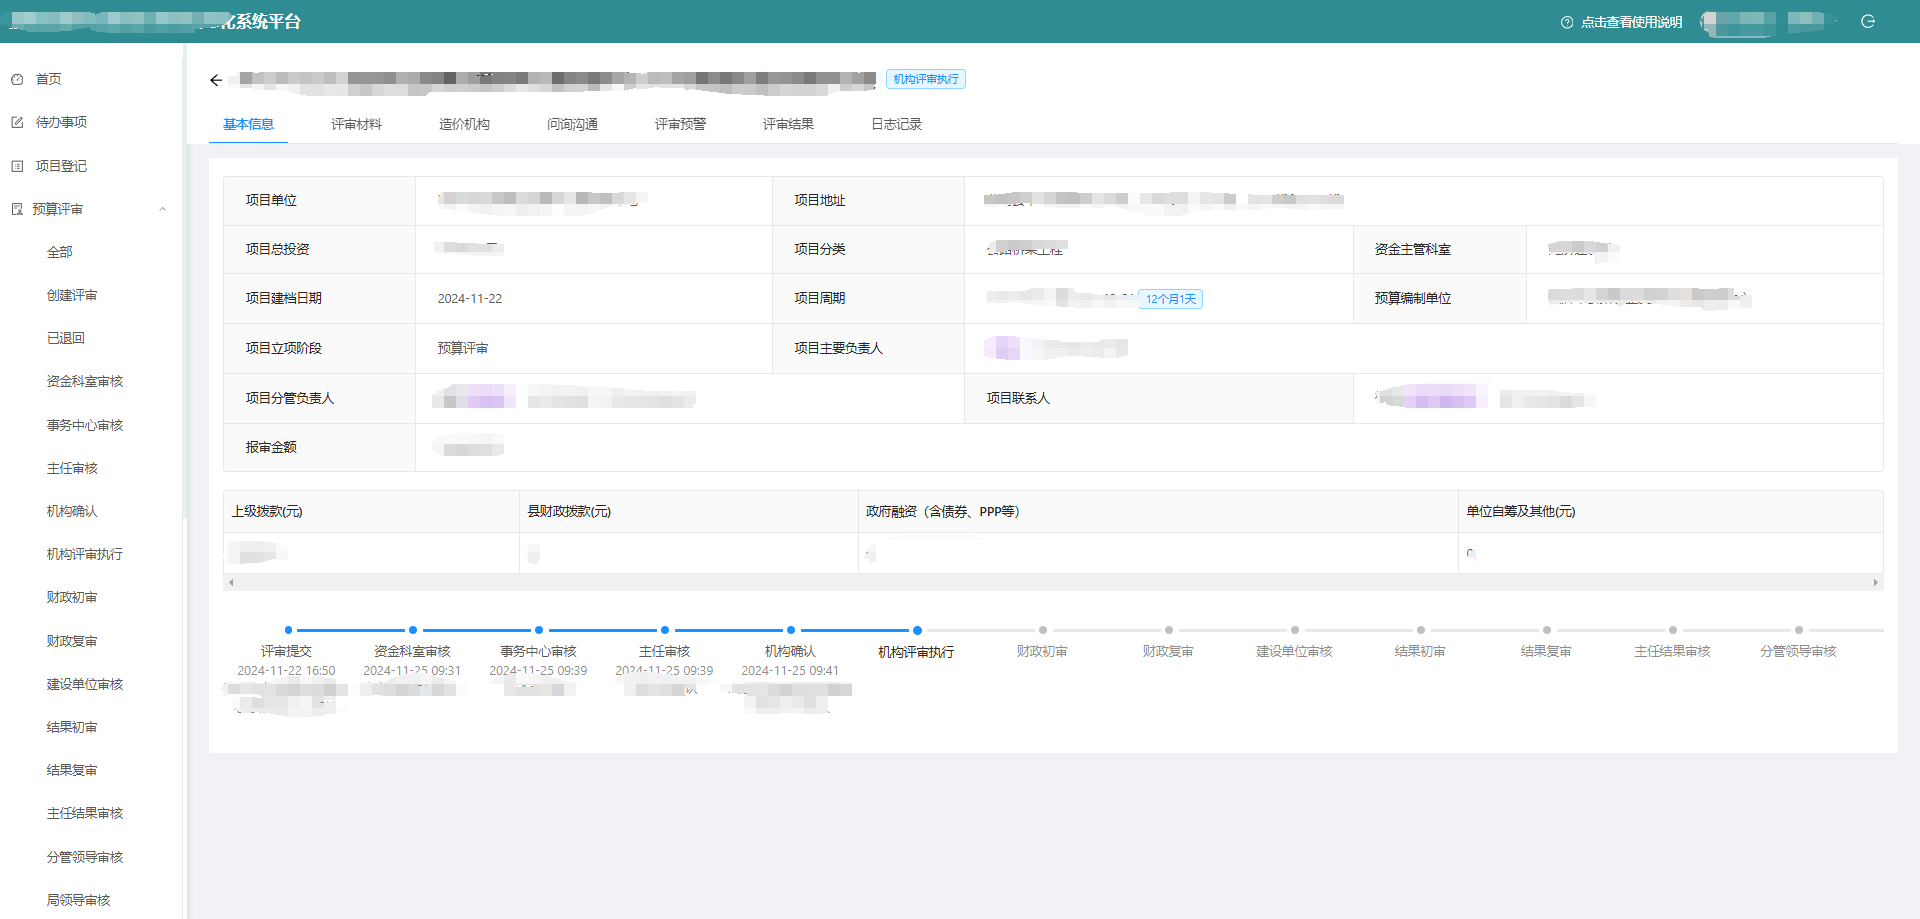Image resolution: width=1920 pixels, height=919 pixels.
Task: Click the 单位自筹及其他(元) column header
Action: 1671,511
